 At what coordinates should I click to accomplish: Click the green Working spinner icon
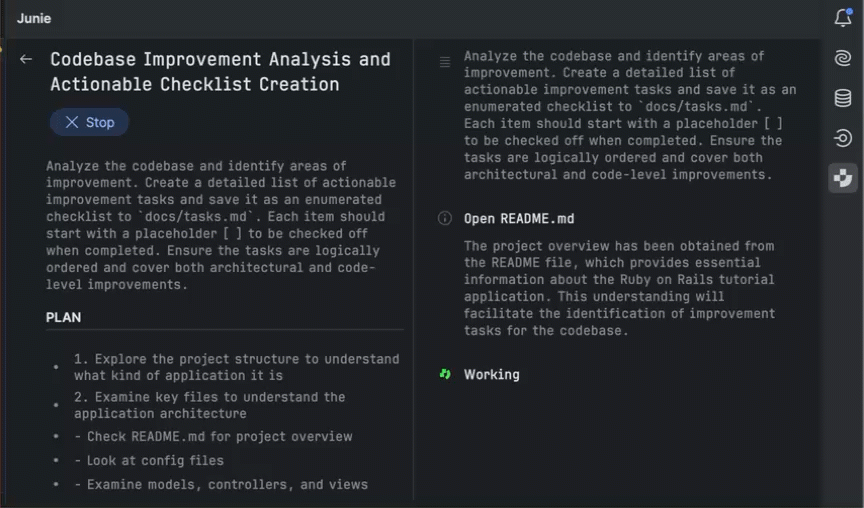click(x=445, y=375)
